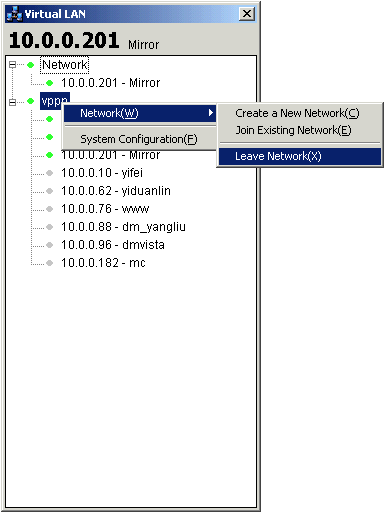Choose Leave Network(X)
The image size is (386, 513).
[x=300, y=156]
